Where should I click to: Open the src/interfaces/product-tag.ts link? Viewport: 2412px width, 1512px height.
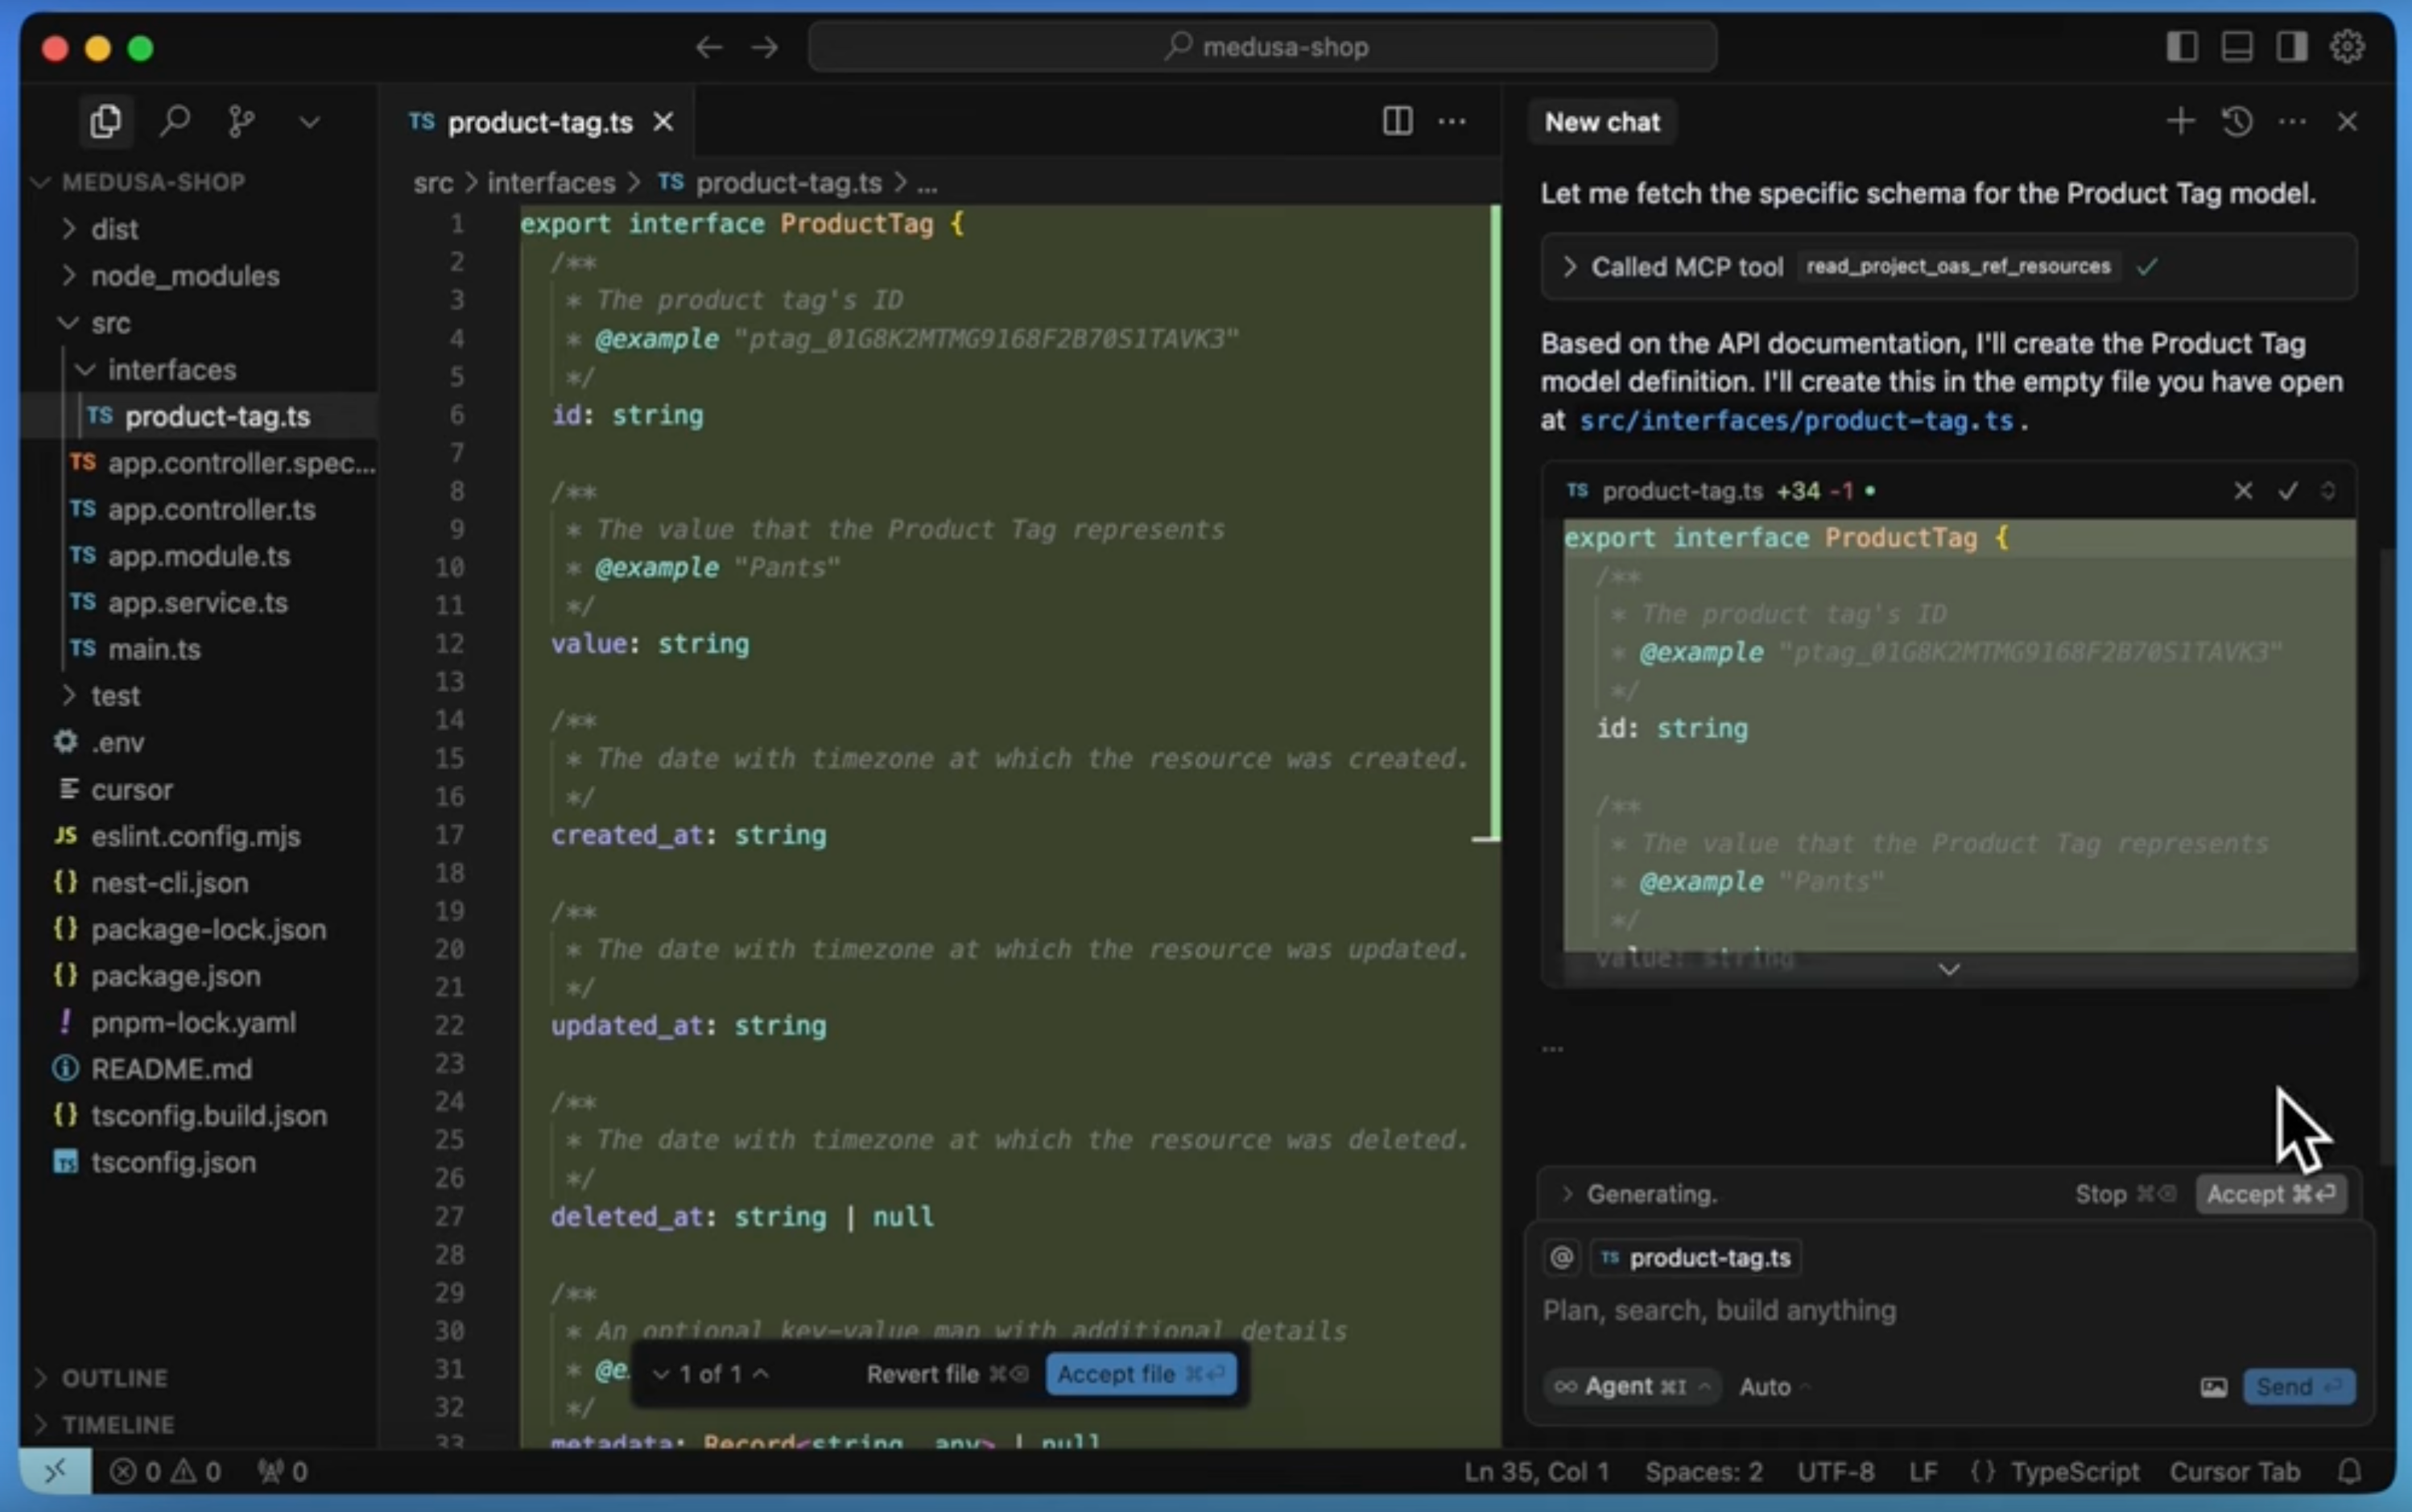tap(1796, 420)
